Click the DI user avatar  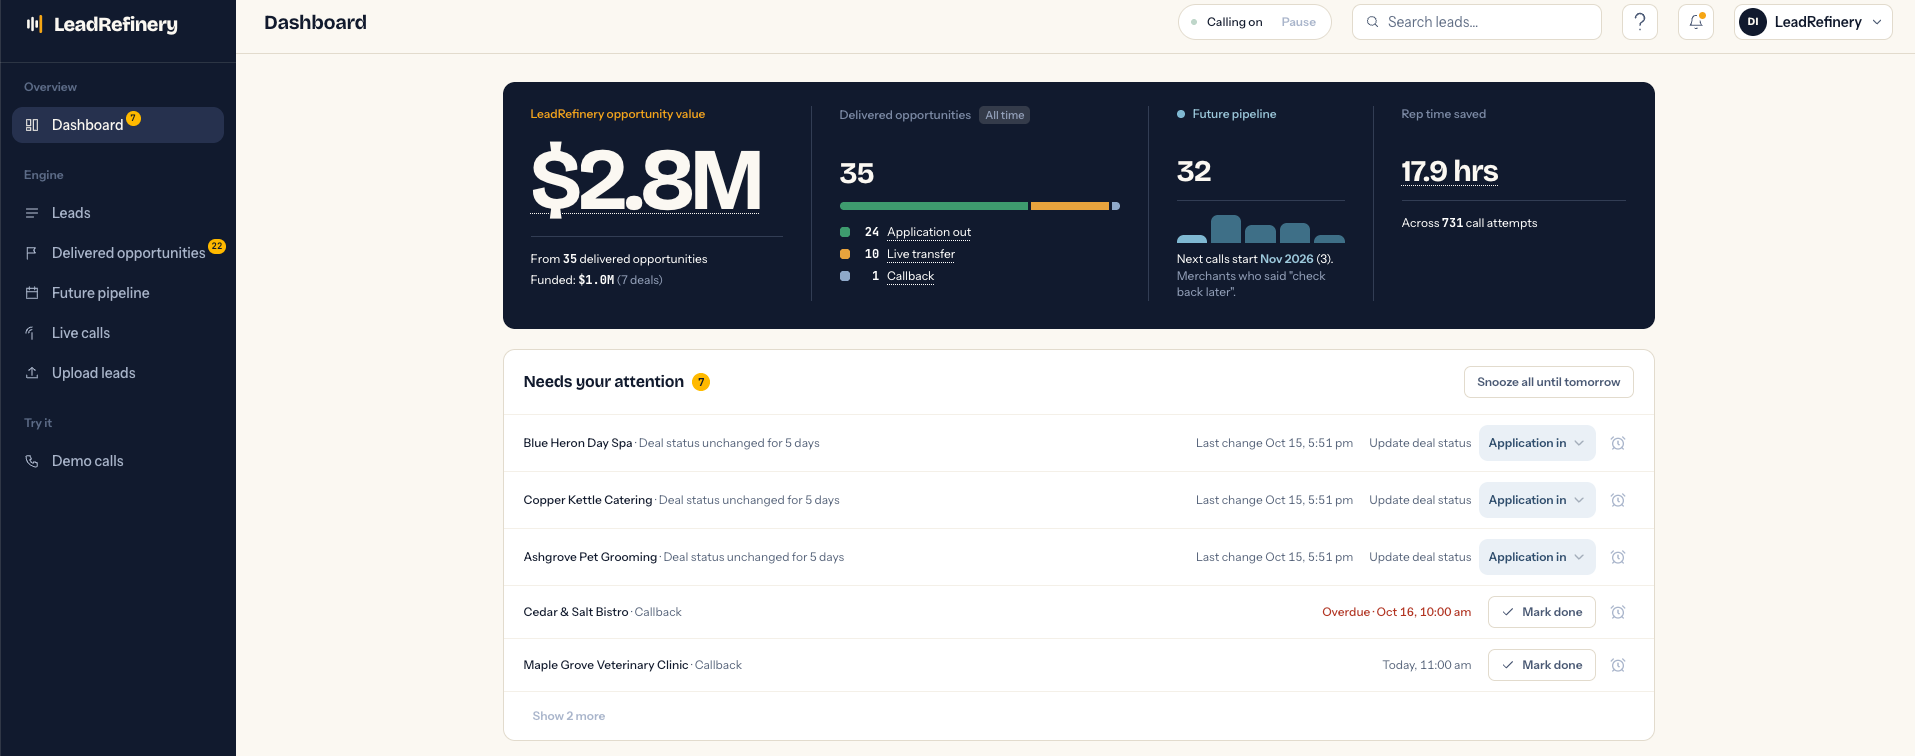click(x=1753, y=22)
